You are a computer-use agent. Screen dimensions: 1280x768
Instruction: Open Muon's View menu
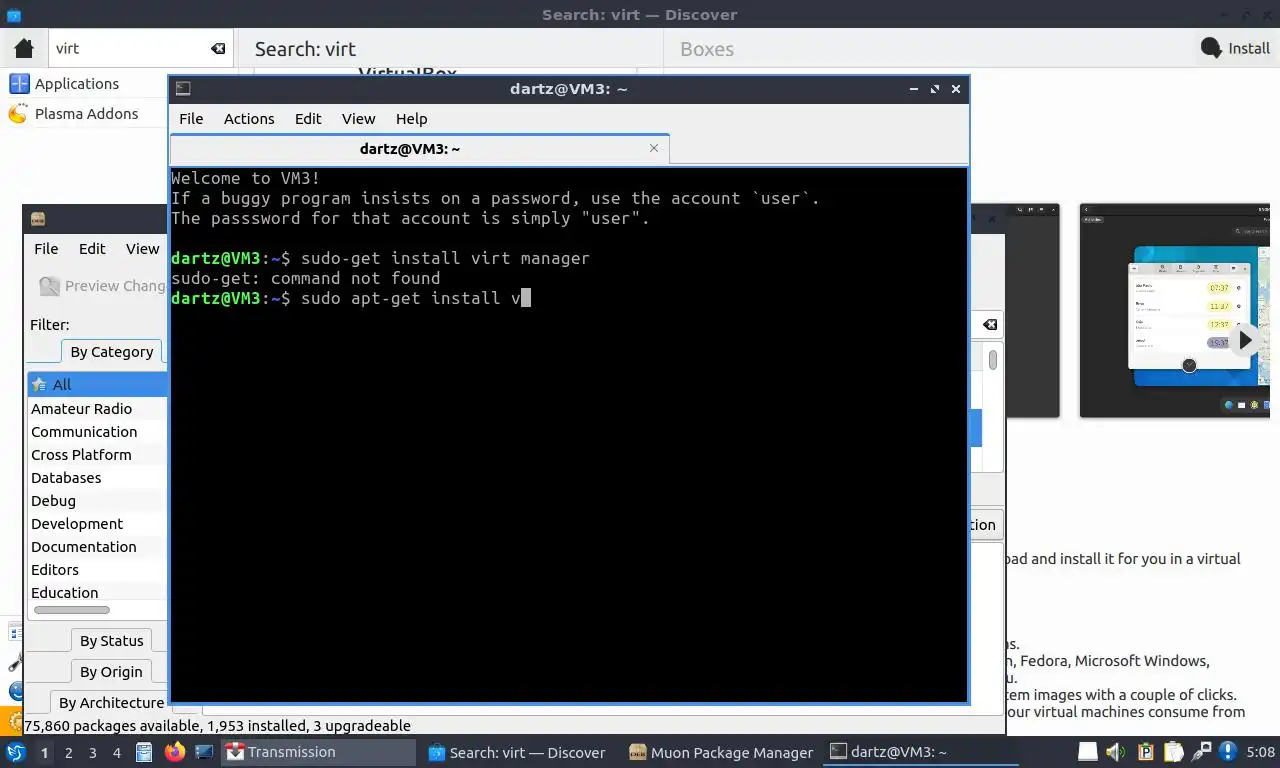(142, 249)
